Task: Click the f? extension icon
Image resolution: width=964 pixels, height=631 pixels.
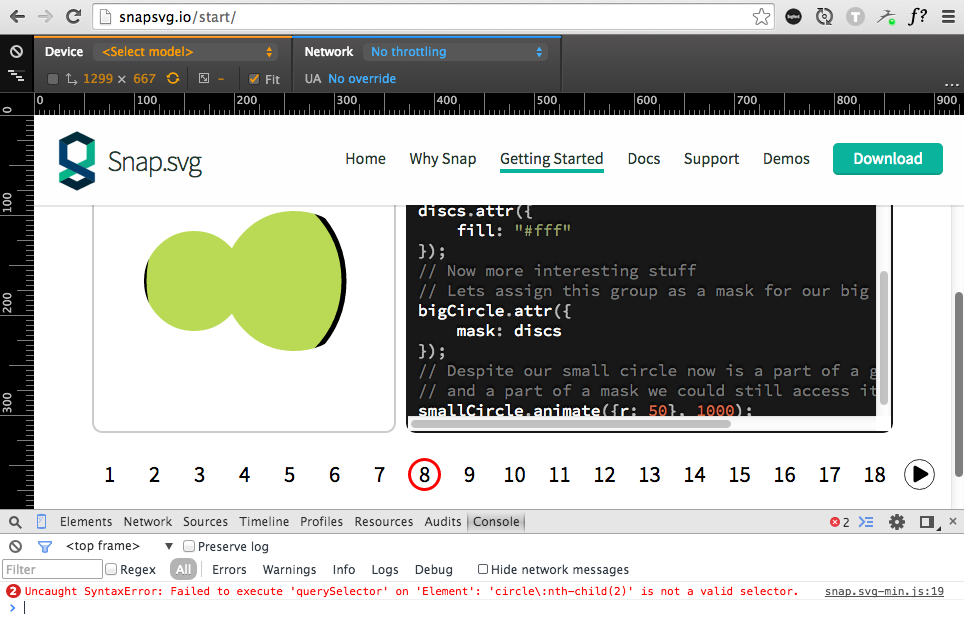Action: pos(917,17)
